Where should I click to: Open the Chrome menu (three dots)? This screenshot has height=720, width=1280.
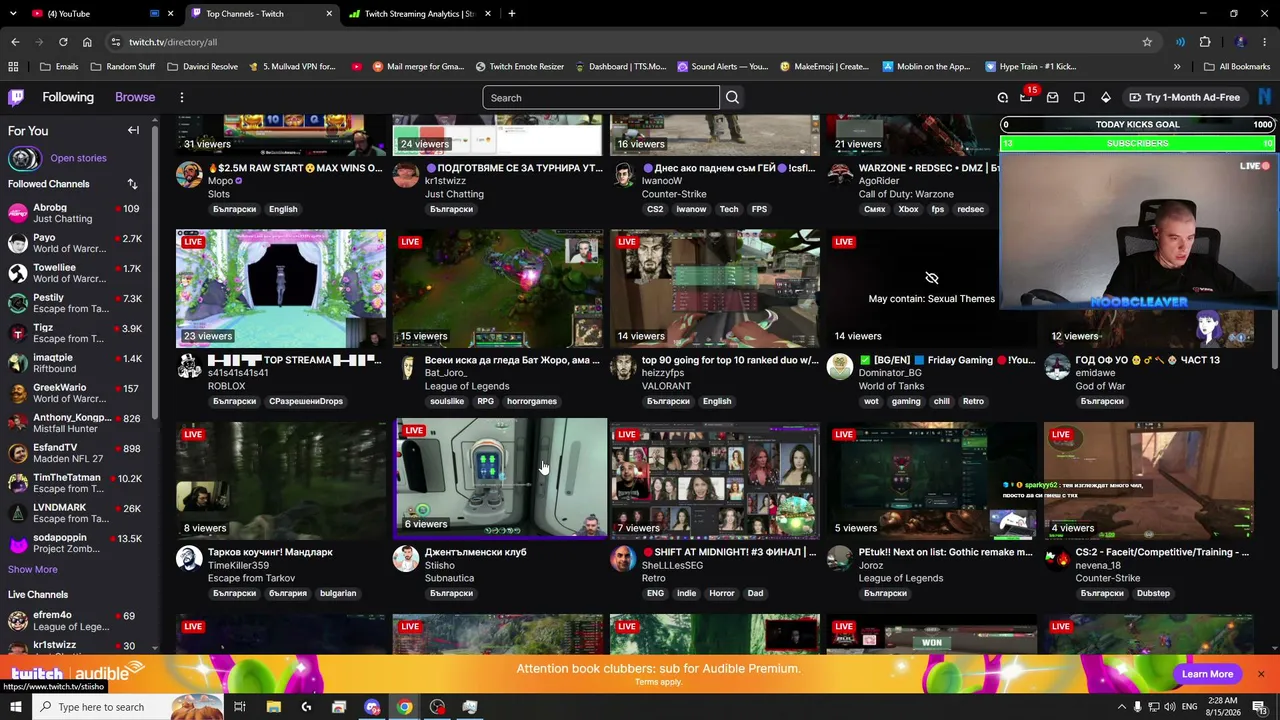1265,42
